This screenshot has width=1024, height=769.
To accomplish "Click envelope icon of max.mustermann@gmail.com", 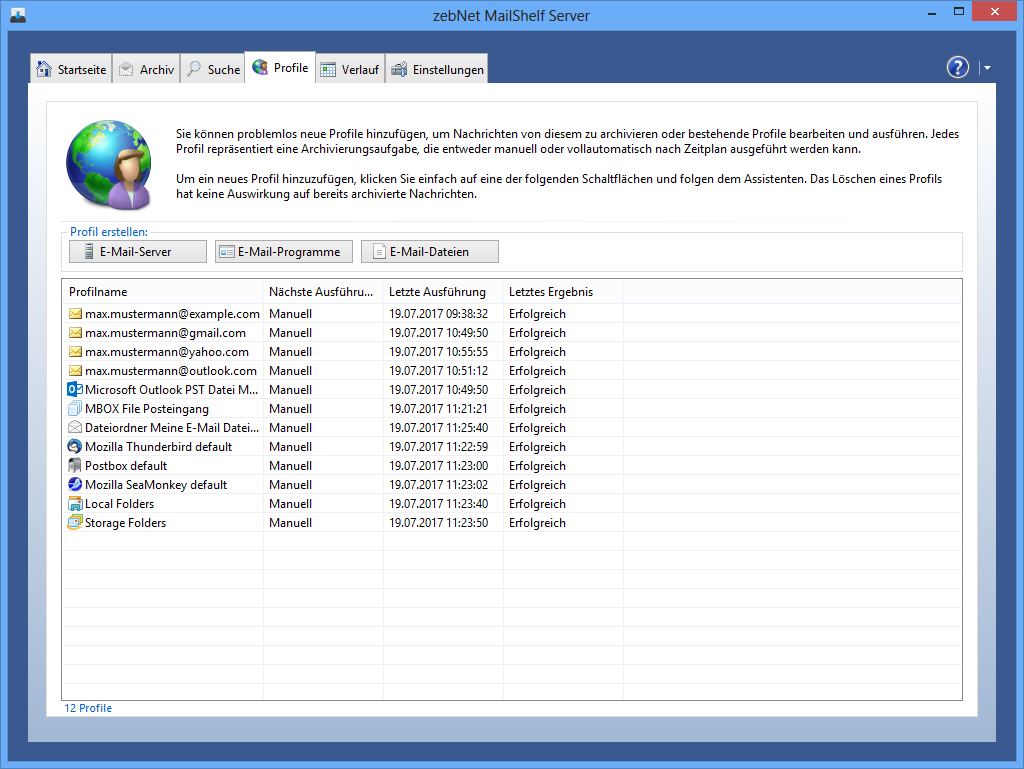I will click(x=75, y=333).
